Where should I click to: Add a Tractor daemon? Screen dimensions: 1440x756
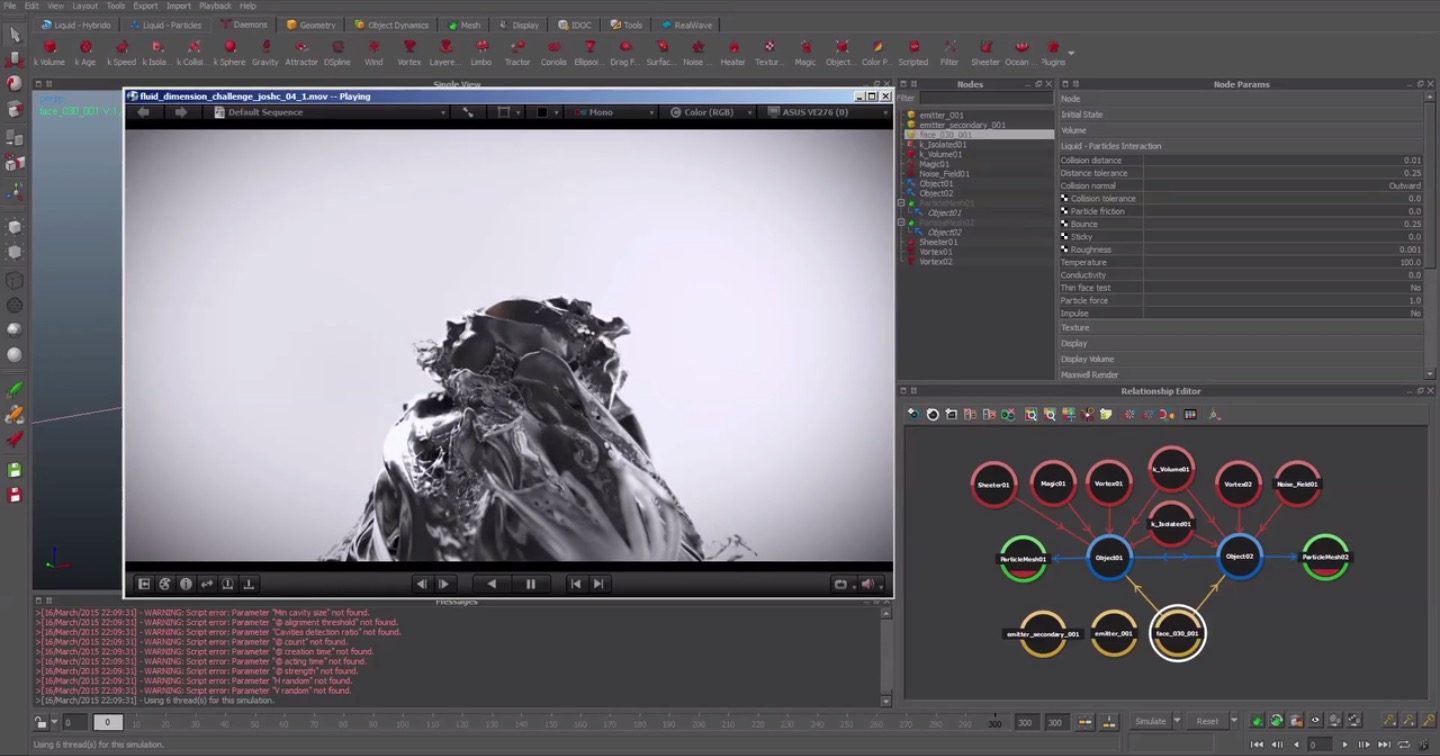coord(517,53)
